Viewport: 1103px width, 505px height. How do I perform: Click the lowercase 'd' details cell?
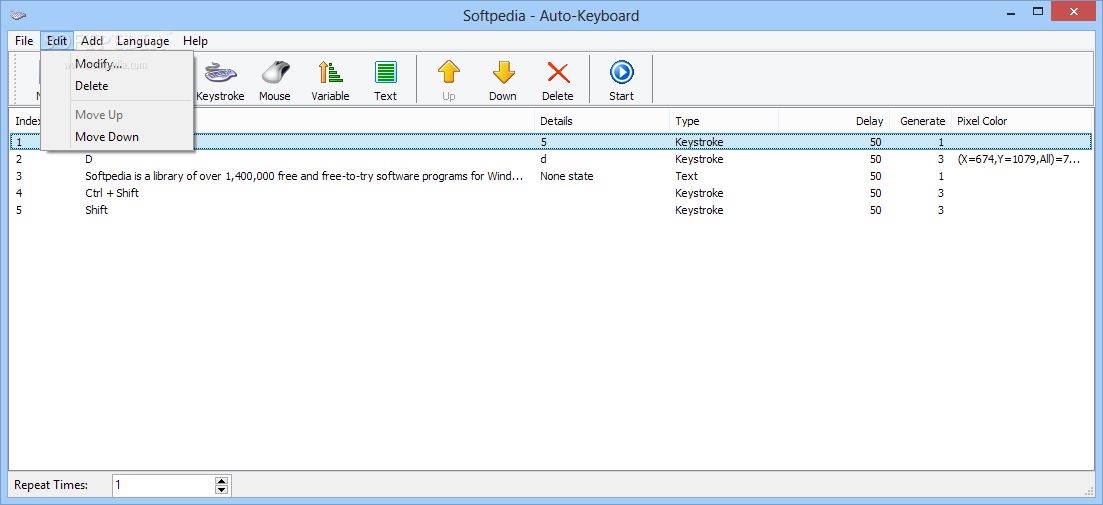click(544, 159)
